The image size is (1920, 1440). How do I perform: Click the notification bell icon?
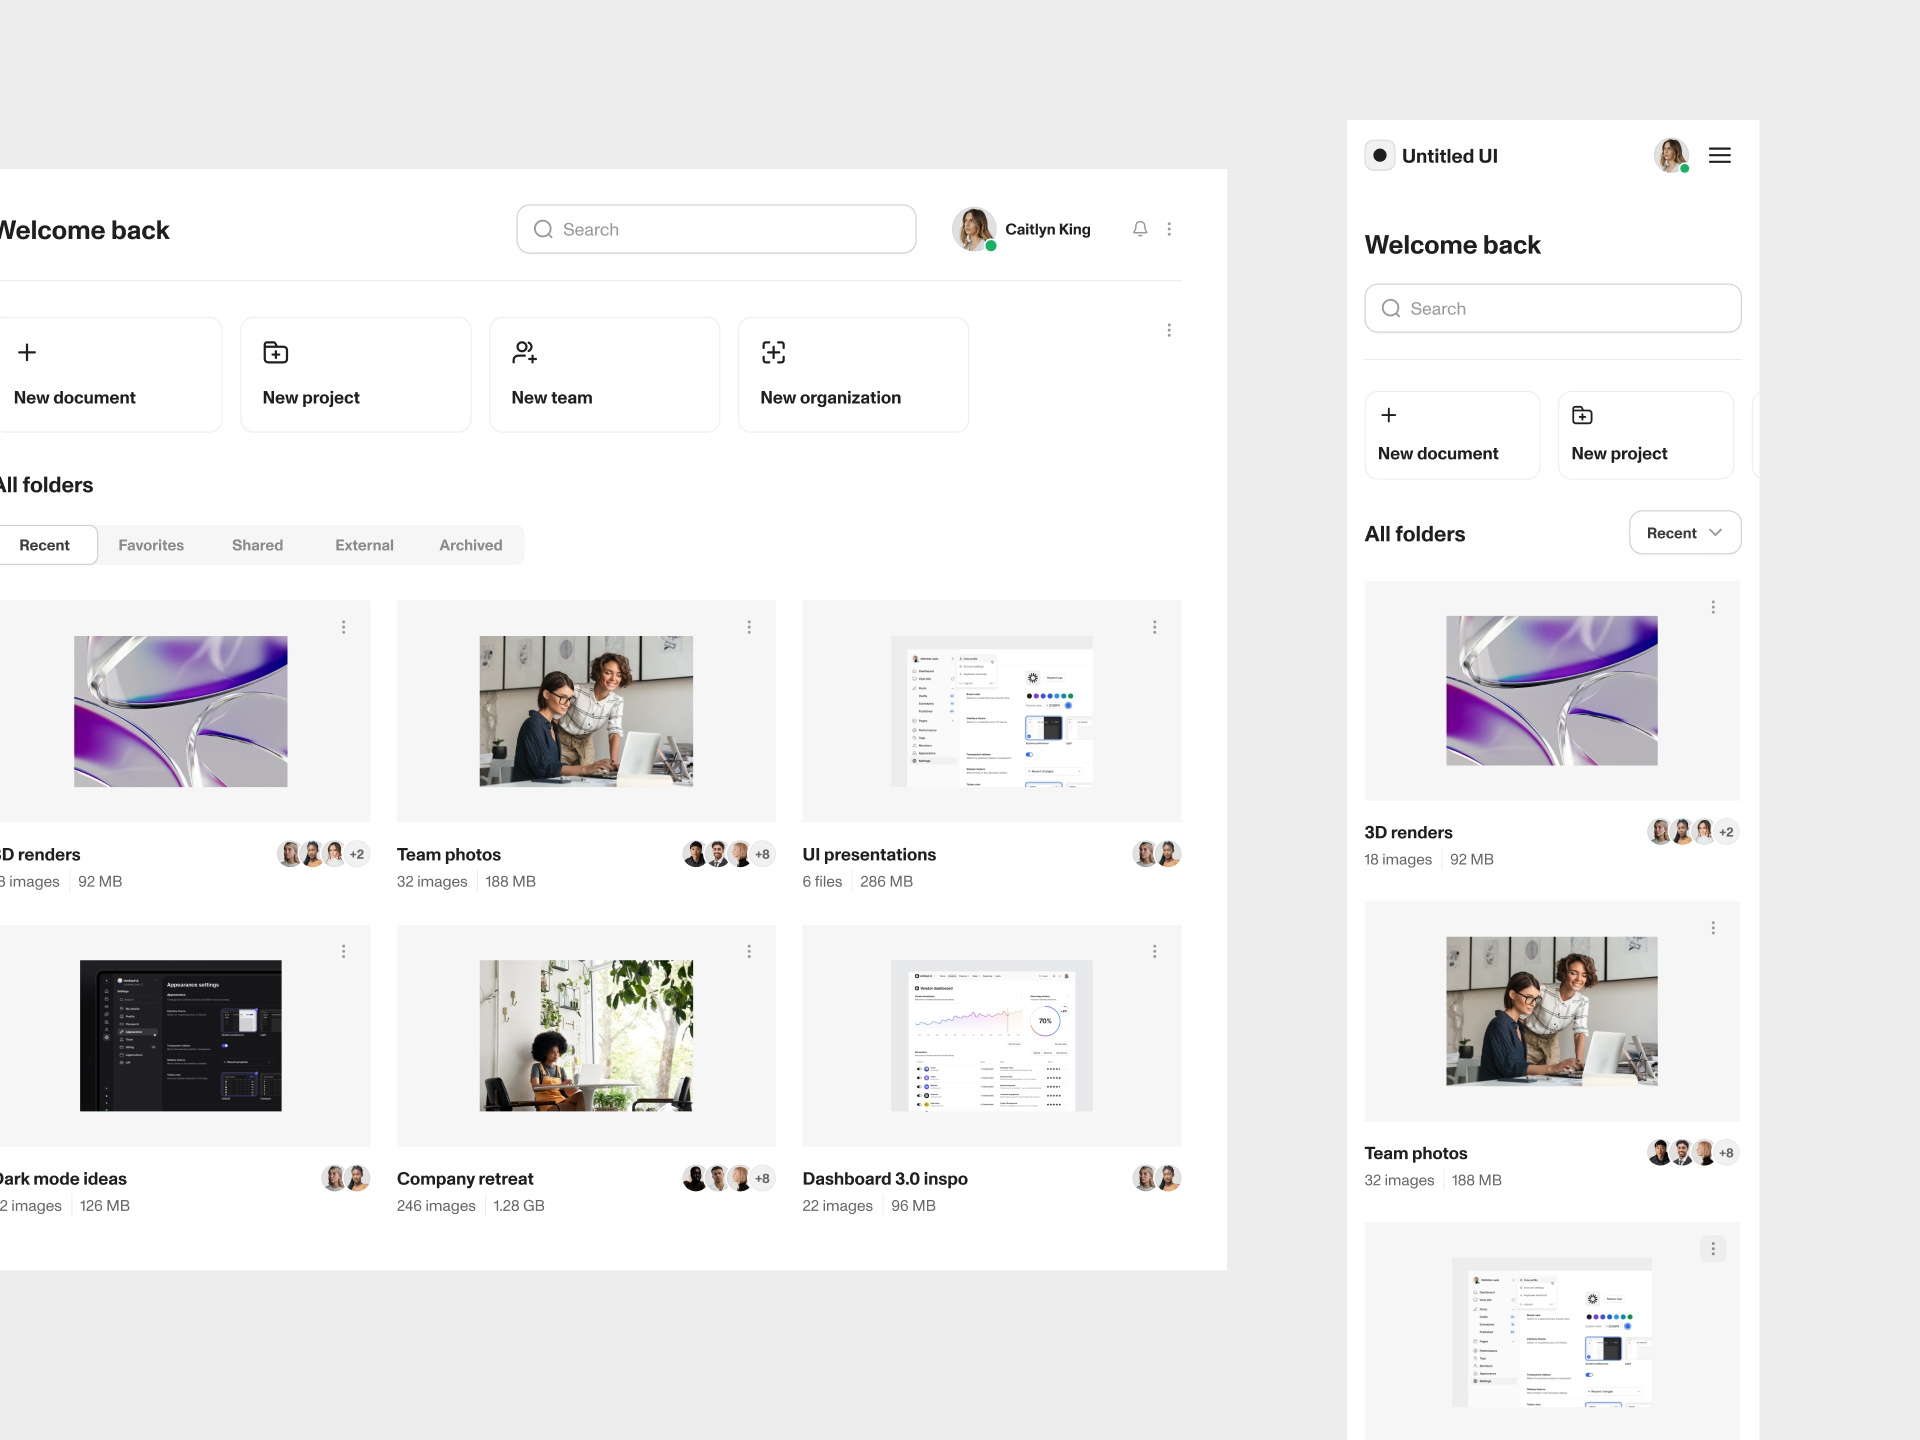(1139, 229)
